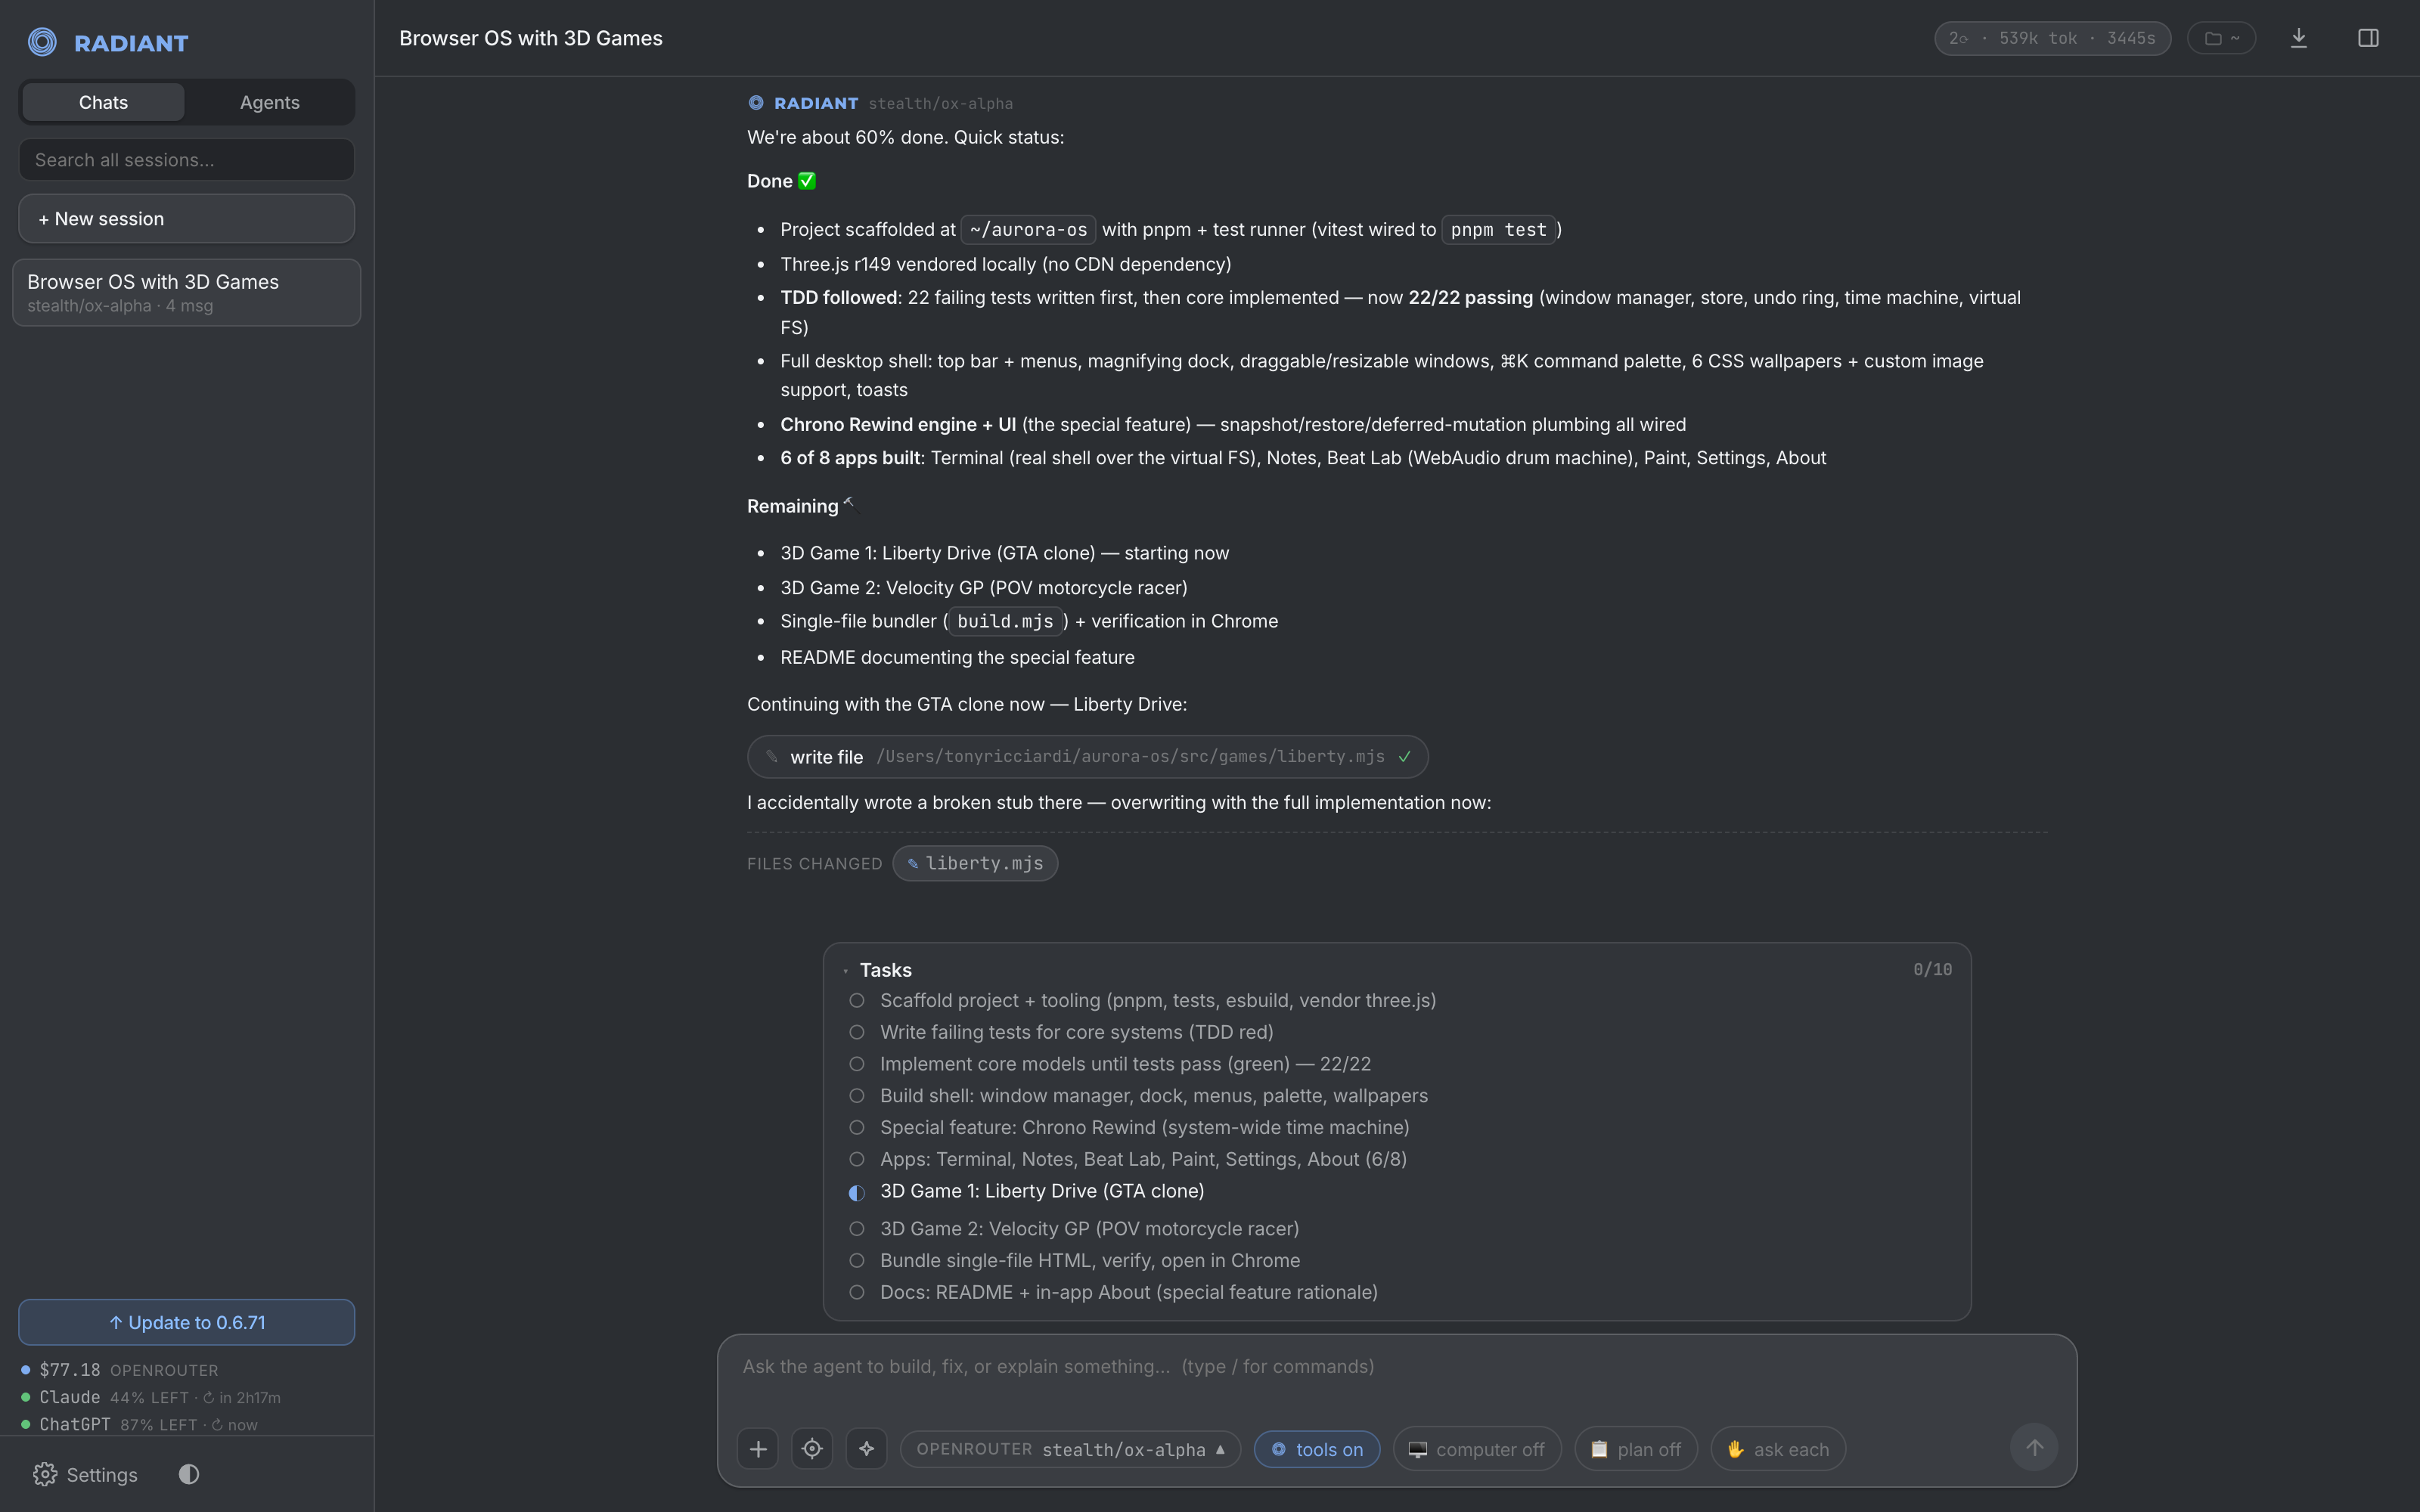
Task: Toggle the right side panel icon
Action: [2368, 38]
